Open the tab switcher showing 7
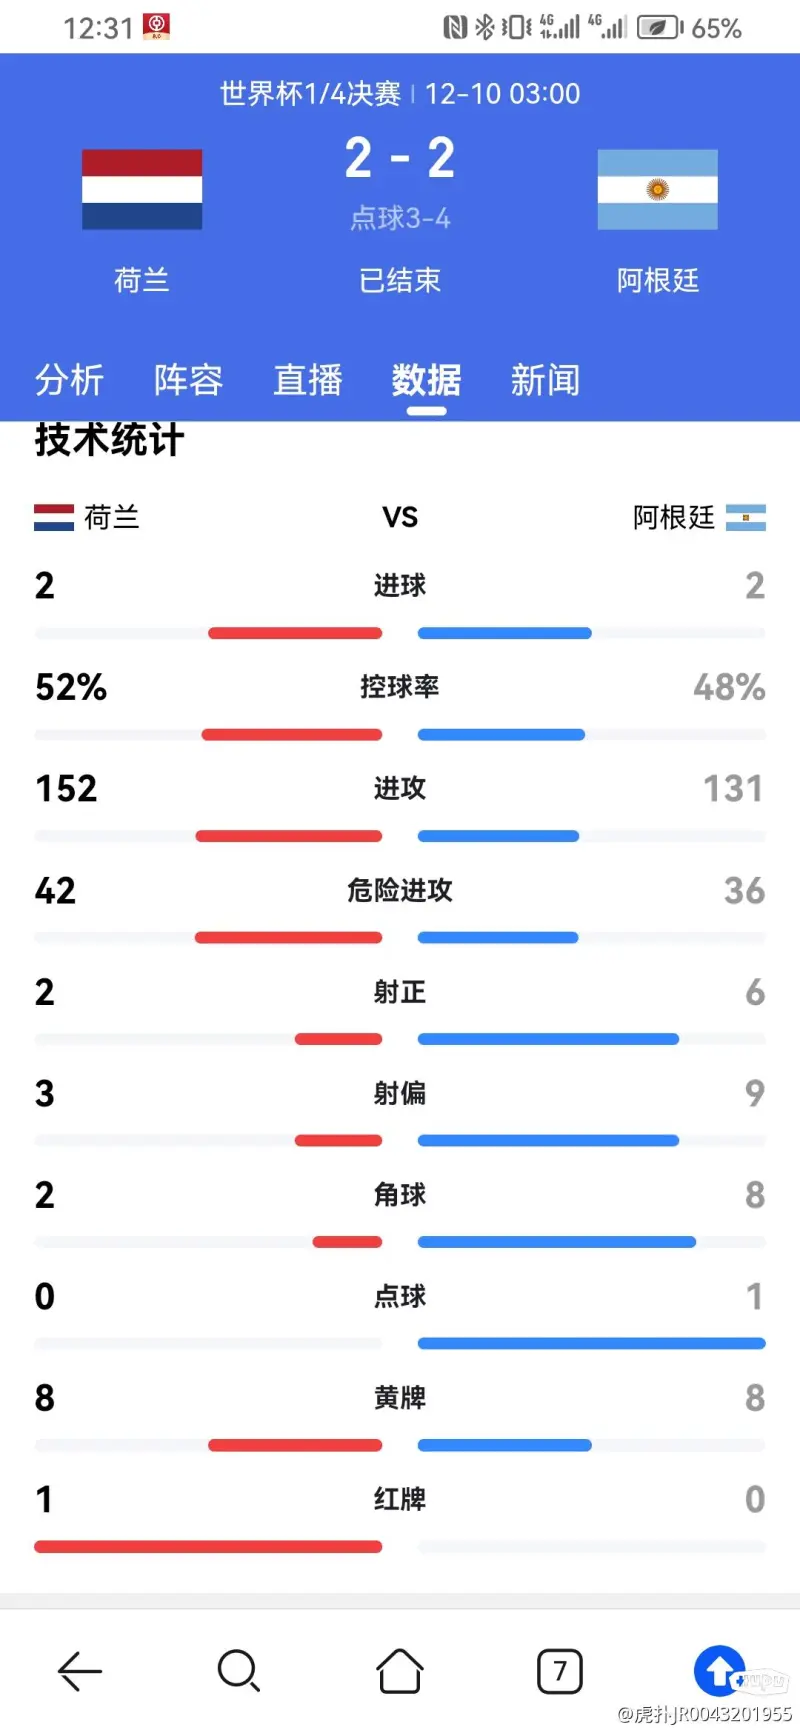Viewport: 800px width, 1733px height. point(560,1670)
